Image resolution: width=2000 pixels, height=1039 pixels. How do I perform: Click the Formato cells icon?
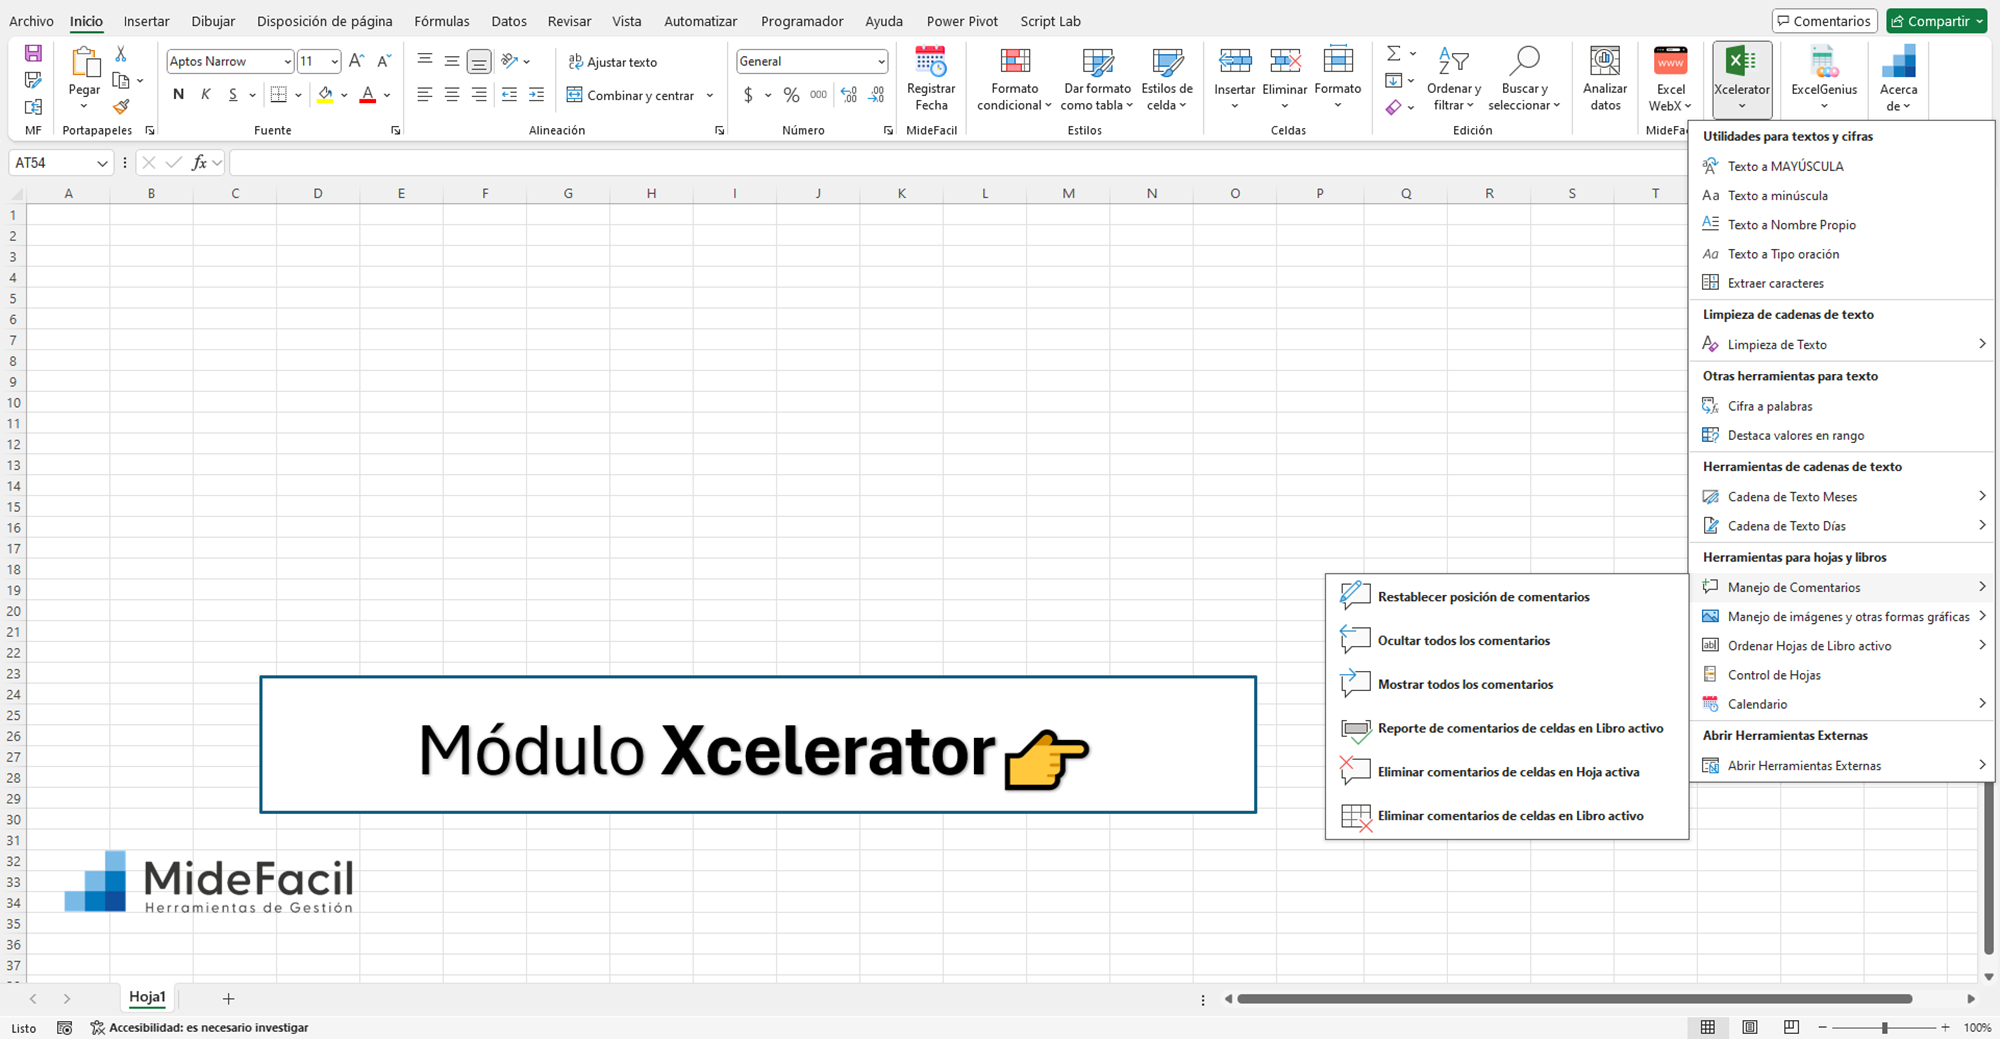(x=1338, y=61)
